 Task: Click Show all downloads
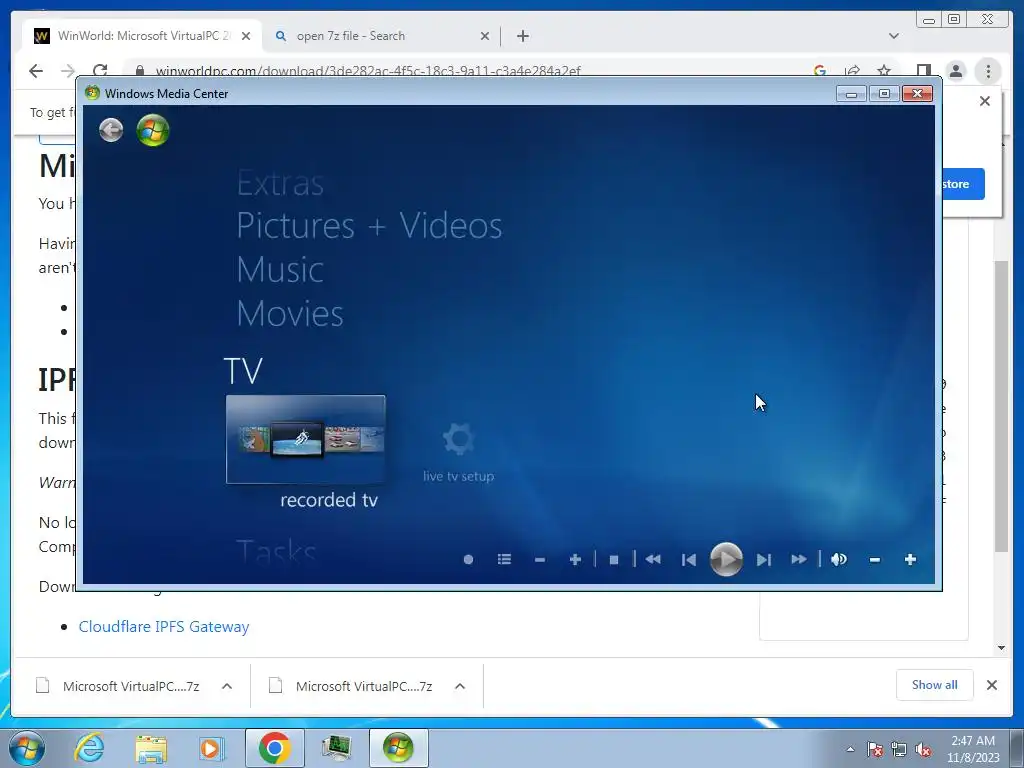pyautogui.click(x=935, y=685)
